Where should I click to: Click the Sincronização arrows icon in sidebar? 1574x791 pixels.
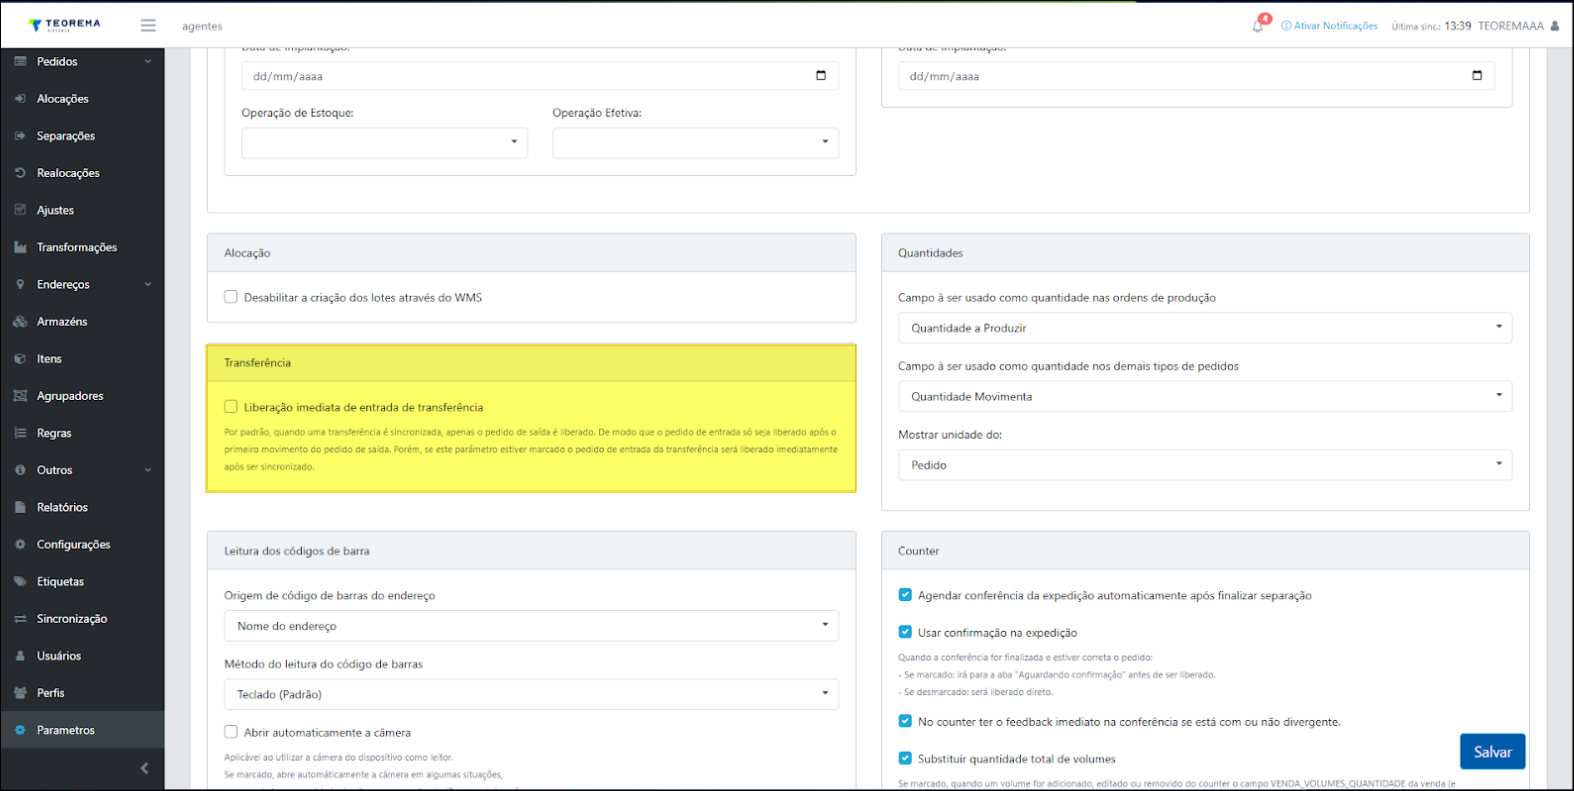20,619
